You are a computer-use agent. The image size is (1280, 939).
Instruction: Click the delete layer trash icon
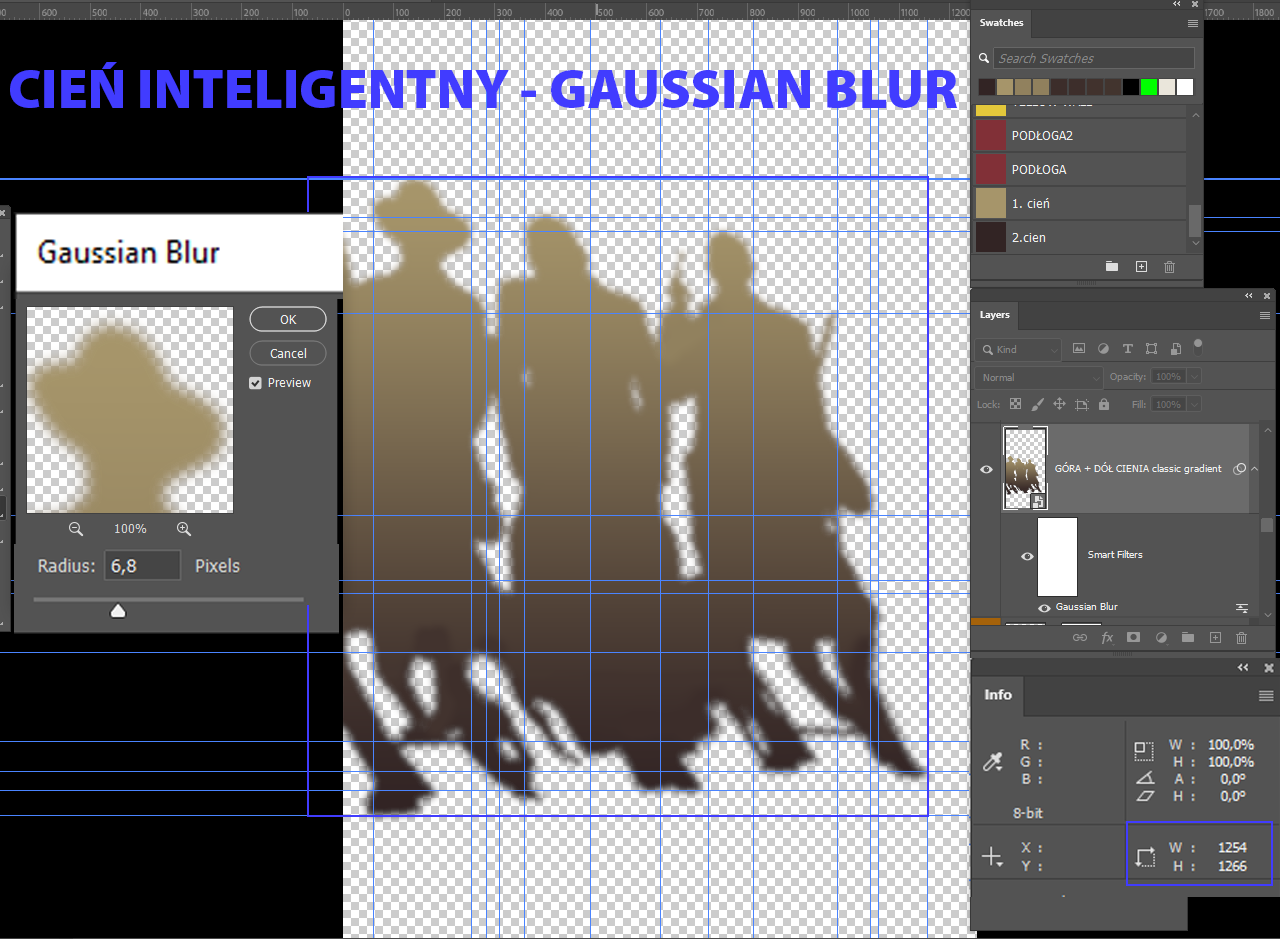coord(1241,638)
